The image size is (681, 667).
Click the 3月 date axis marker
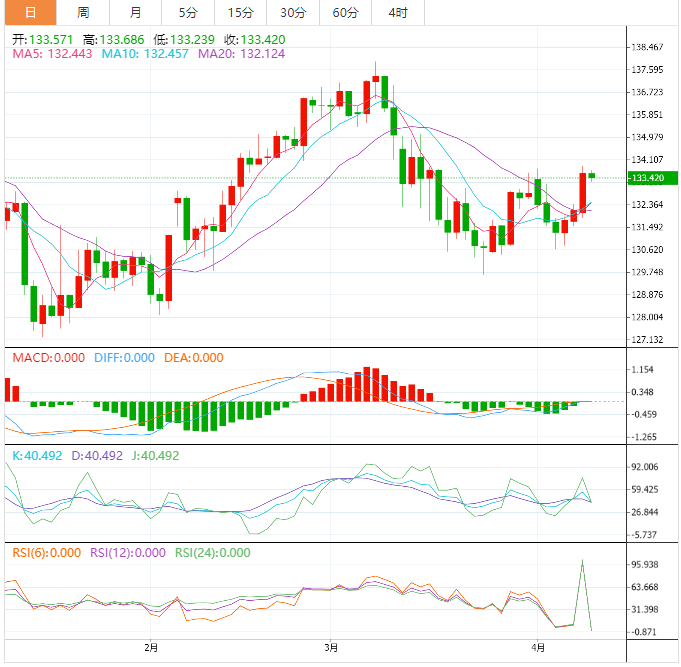coord(331,648)
